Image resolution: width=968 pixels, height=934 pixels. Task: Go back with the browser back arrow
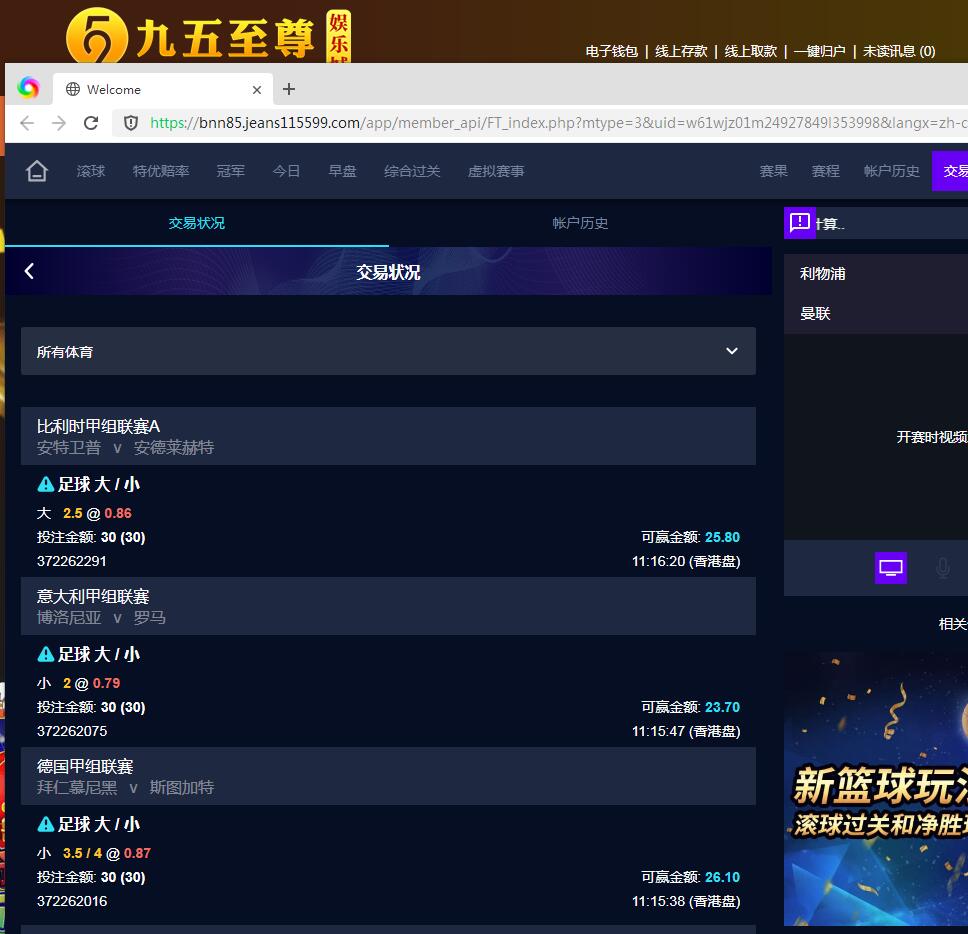tap(27, 123)
